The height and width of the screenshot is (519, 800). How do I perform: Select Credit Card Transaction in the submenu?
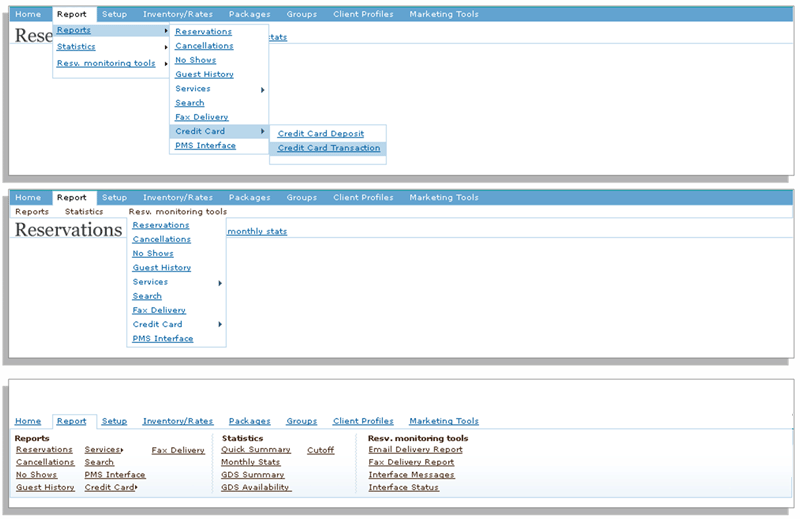click(x=328, y=148)
